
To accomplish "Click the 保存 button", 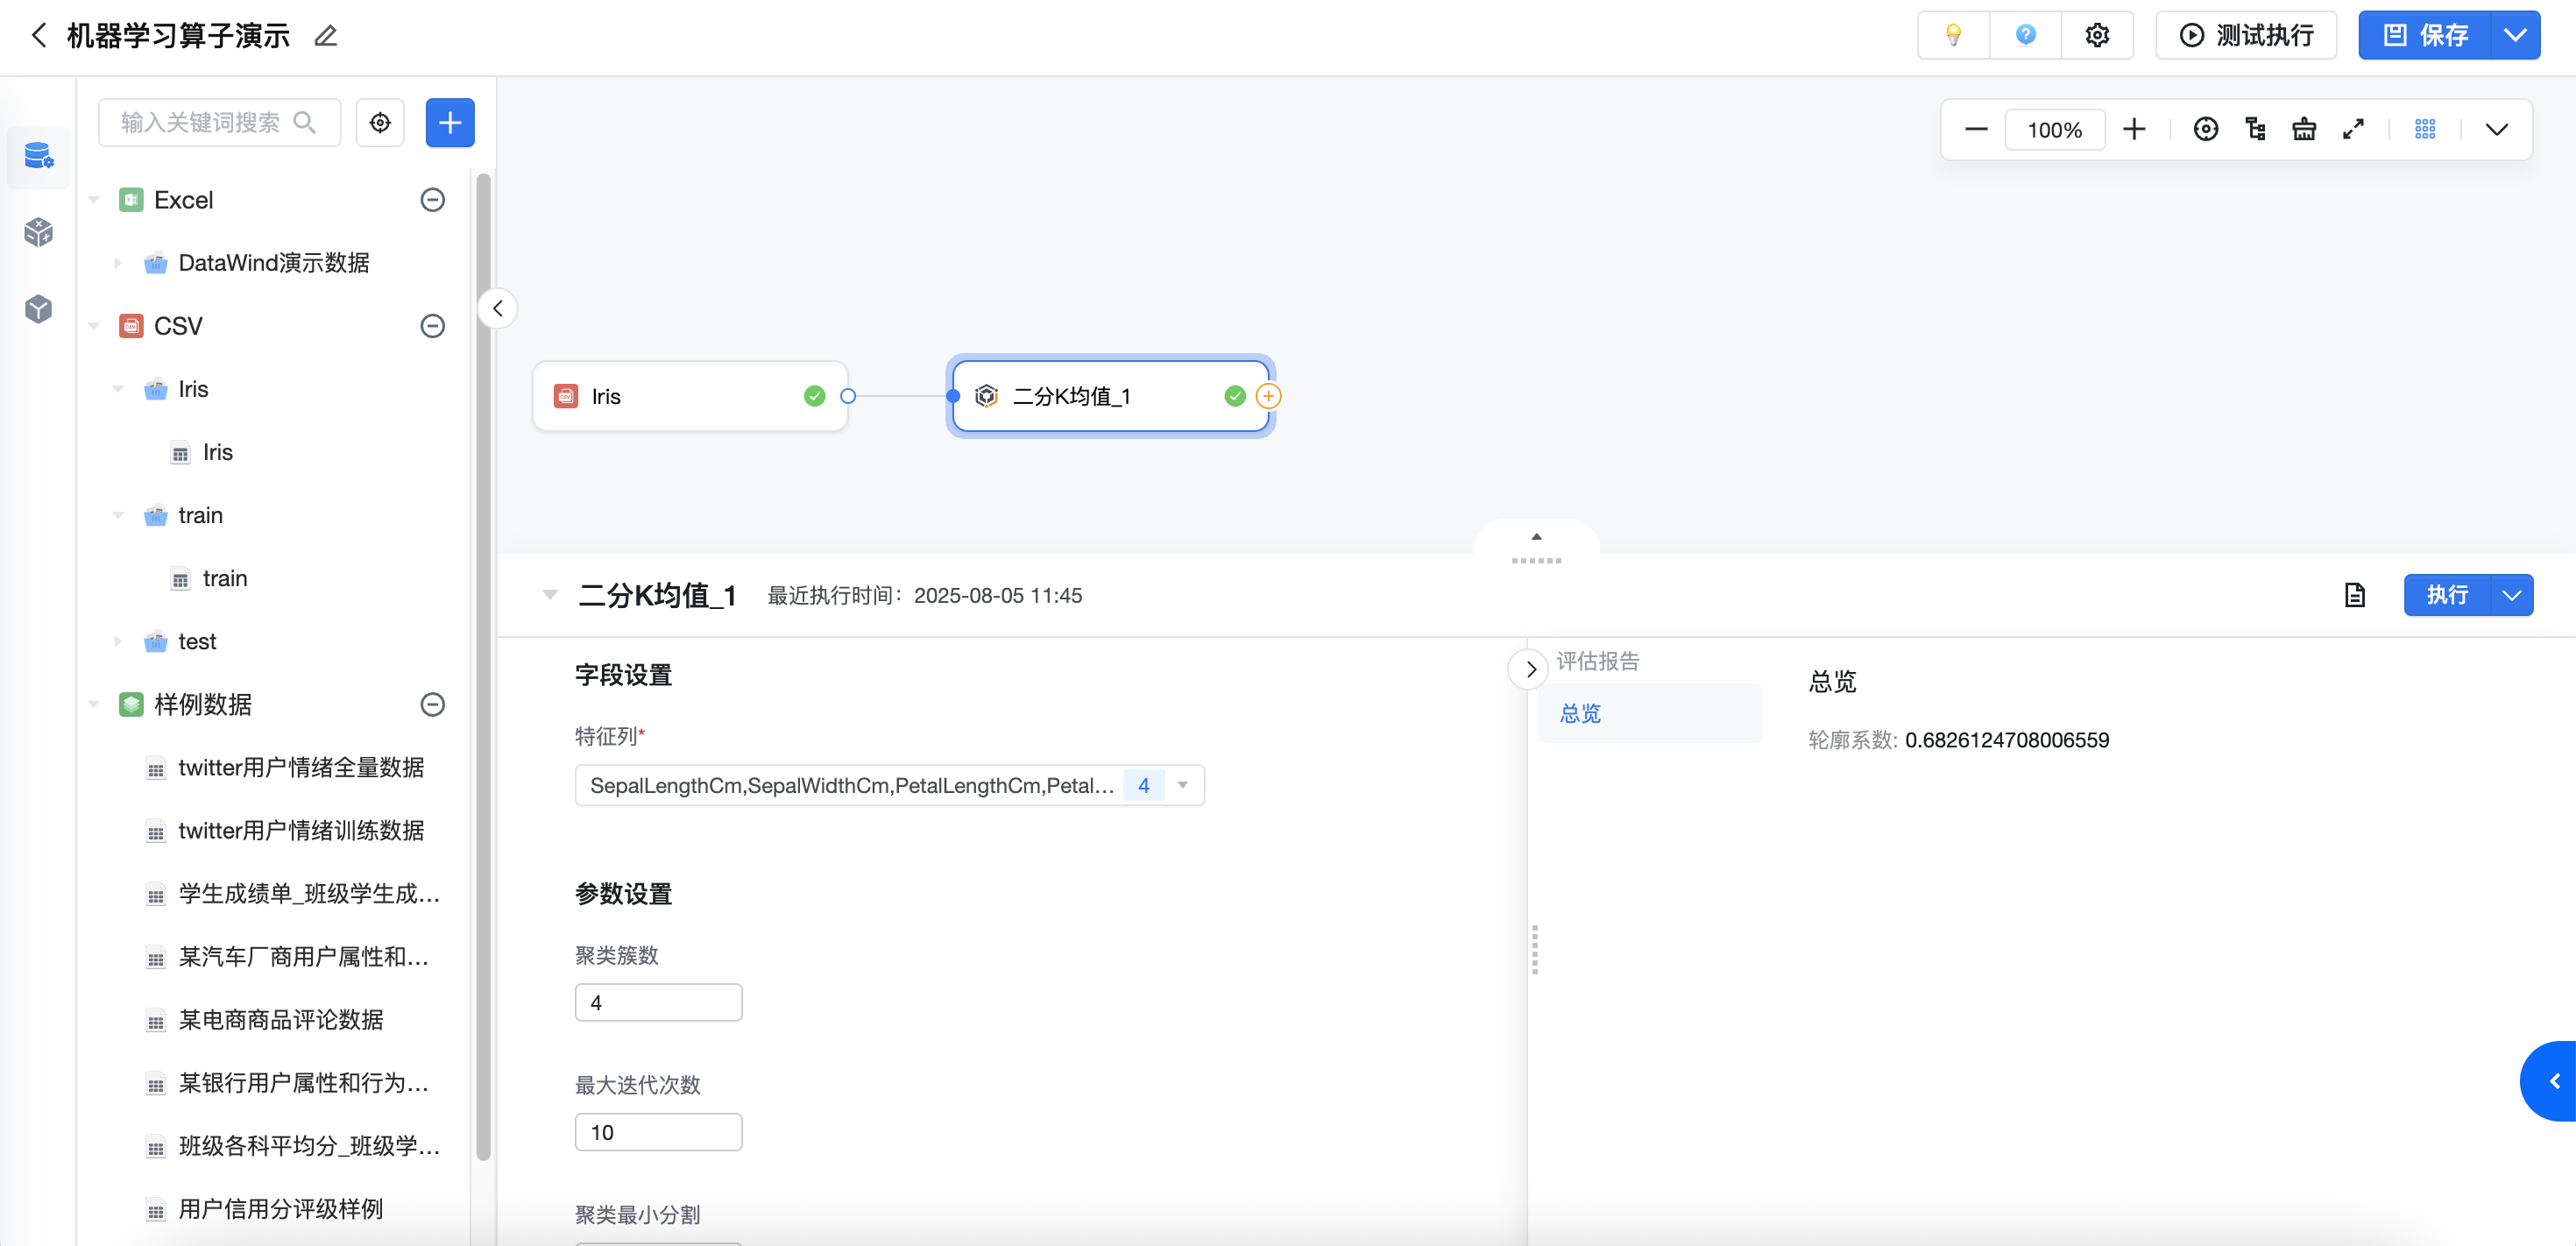I will [x=2425, y=36].
